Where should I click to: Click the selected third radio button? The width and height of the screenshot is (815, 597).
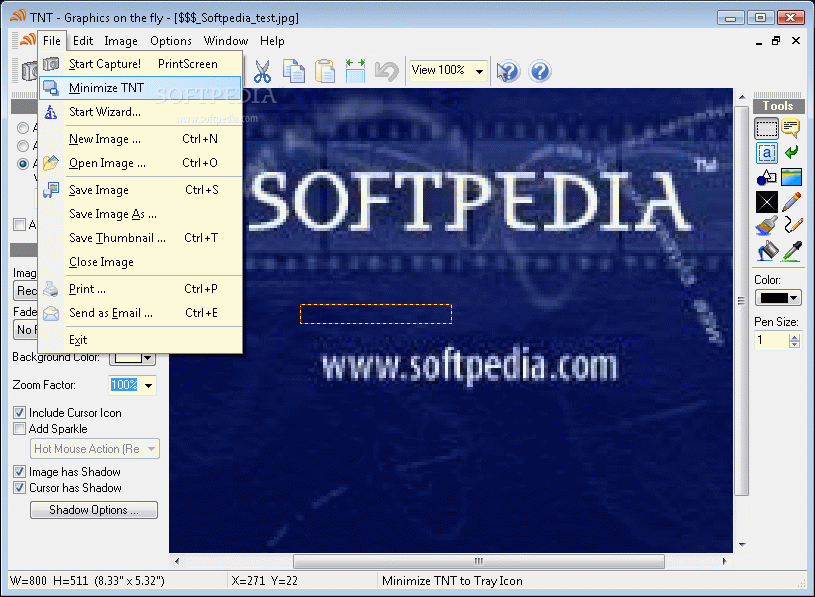click(23, 164)
